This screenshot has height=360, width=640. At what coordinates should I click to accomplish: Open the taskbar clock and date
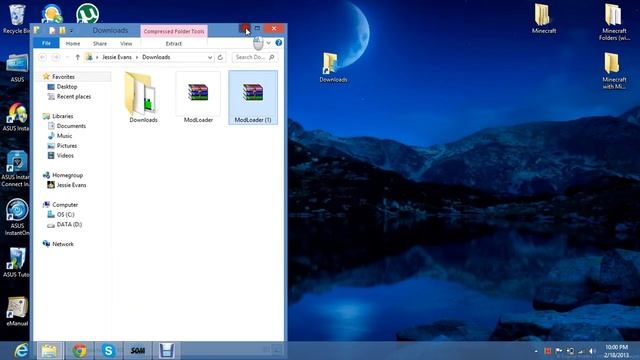point(616,351)
